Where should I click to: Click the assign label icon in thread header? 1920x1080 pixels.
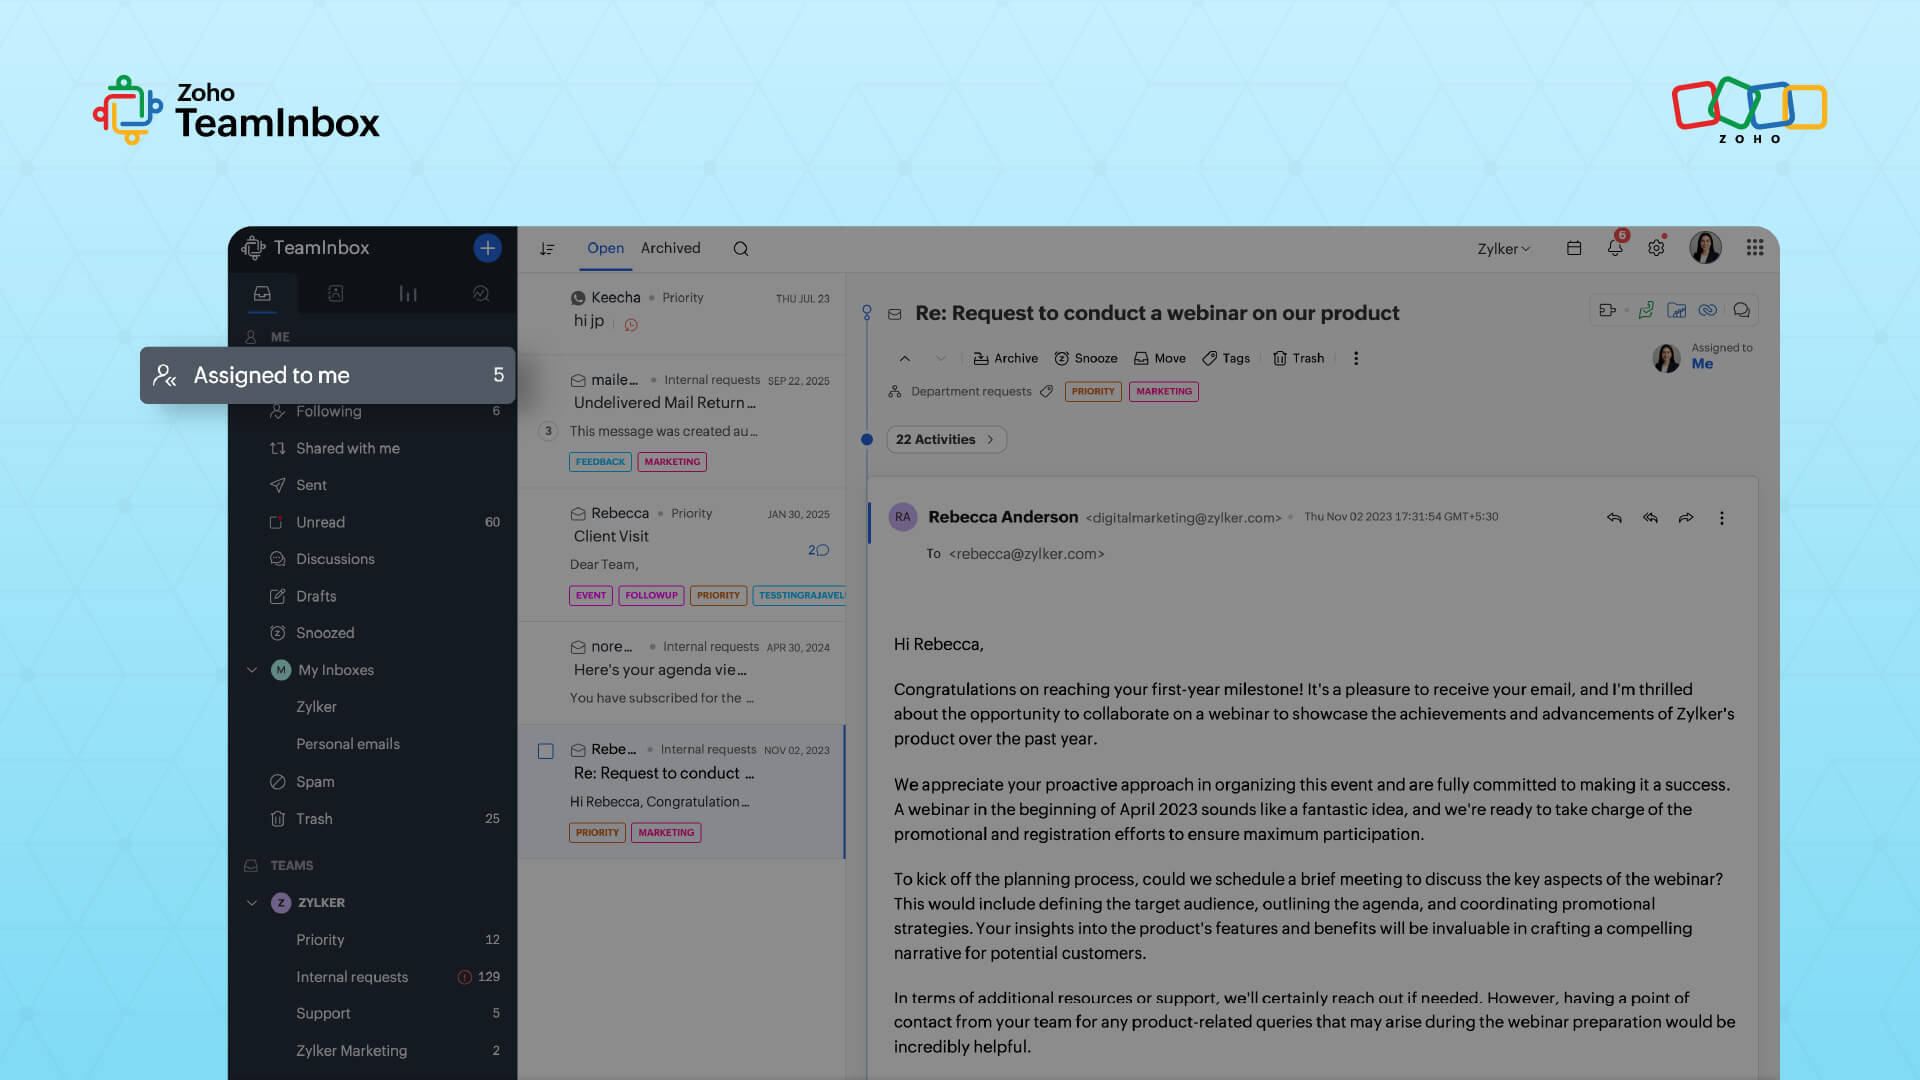[1608, 310]
